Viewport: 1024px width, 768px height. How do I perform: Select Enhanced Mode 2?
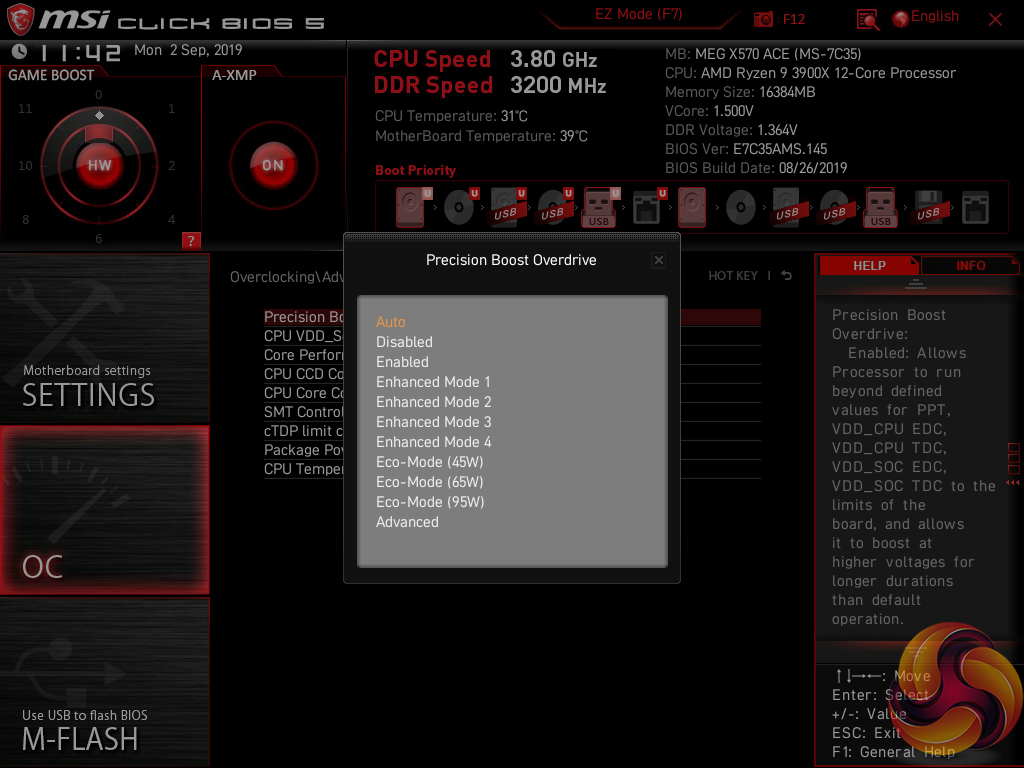point(434,402)
